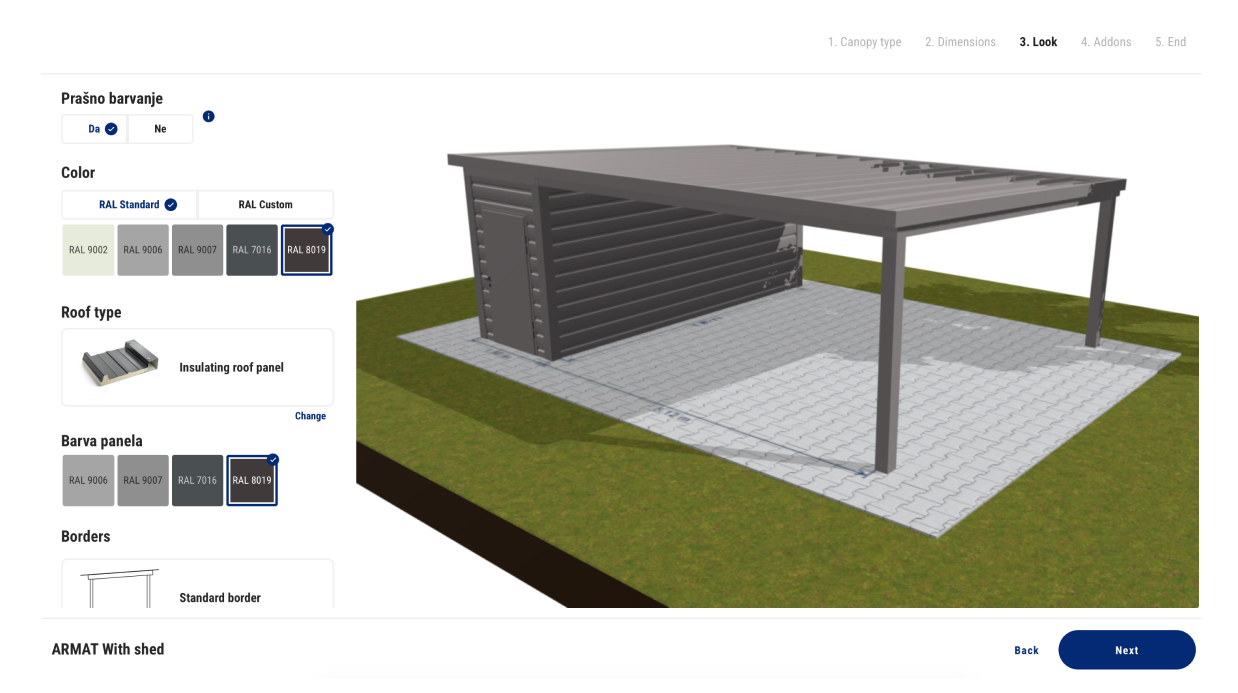The image size is (1238, 693).
Task: Choose RAL 7016 under Barva panela
Action: tap(197, 481)
